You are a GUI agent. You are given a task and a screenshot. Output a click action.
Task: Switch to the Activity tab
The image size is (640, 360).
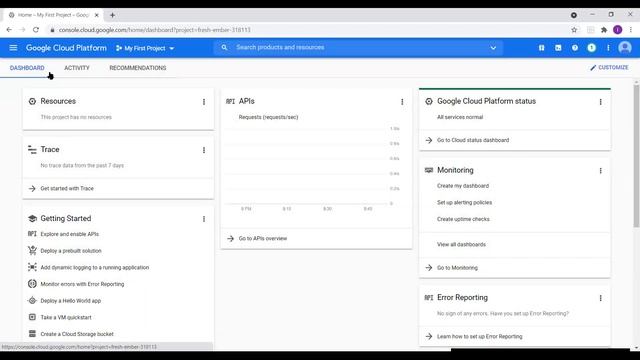[x=77, y=68]
